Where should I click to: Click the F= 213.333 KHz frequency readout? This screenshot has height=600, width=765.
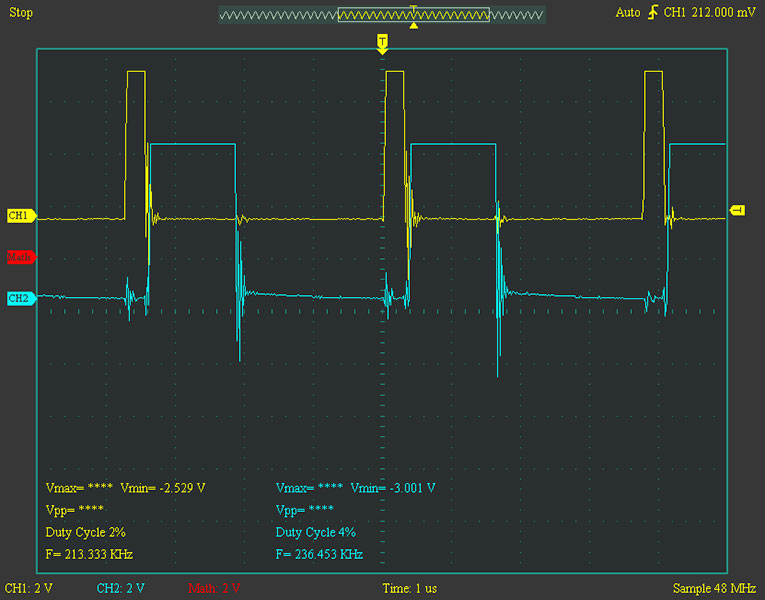click(89, 554)
